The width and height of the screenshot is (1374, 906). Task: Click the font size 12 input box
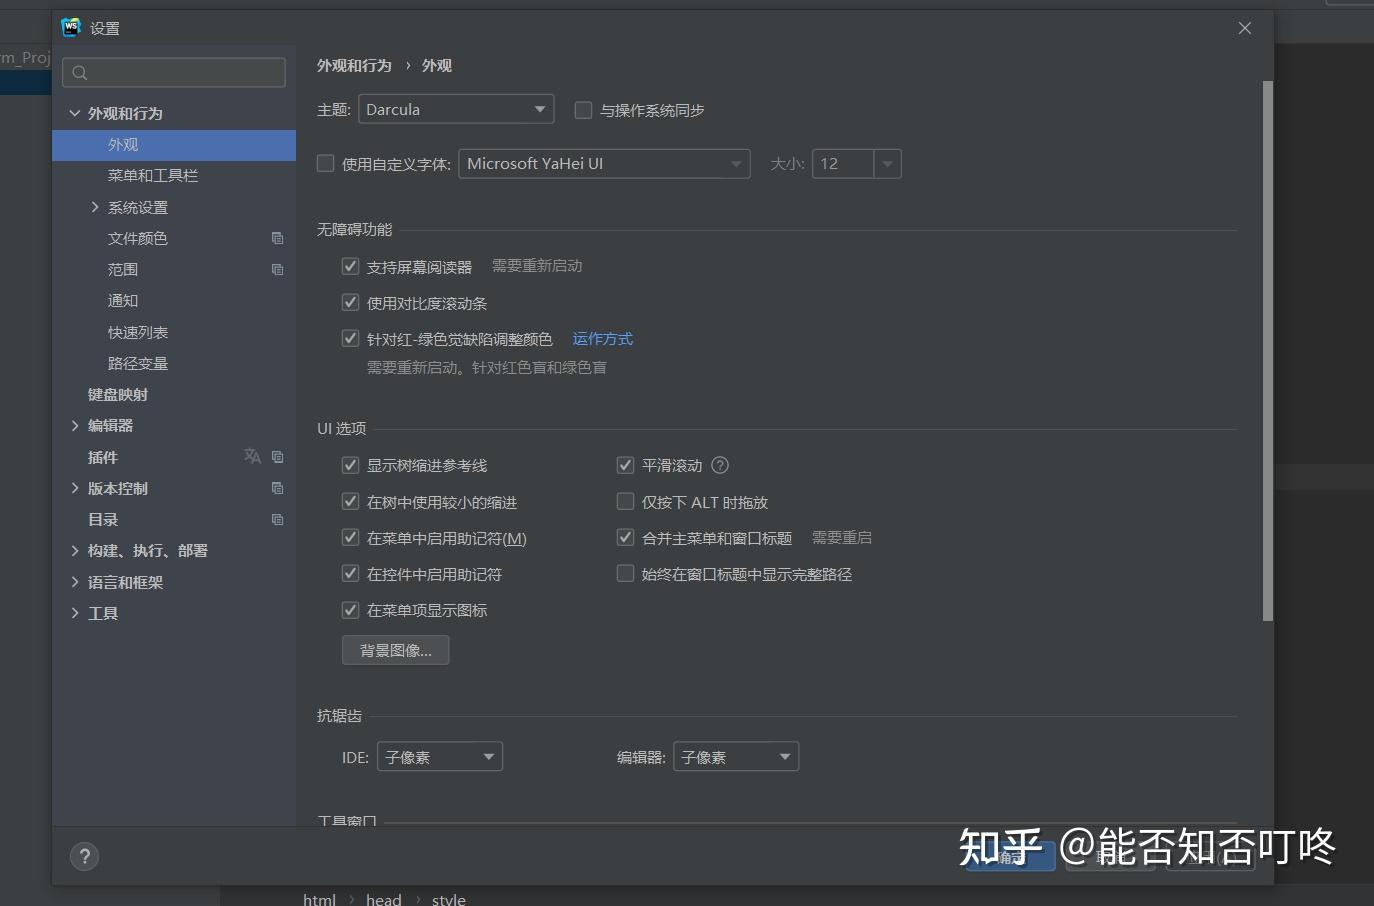click(x=844, y=164)
